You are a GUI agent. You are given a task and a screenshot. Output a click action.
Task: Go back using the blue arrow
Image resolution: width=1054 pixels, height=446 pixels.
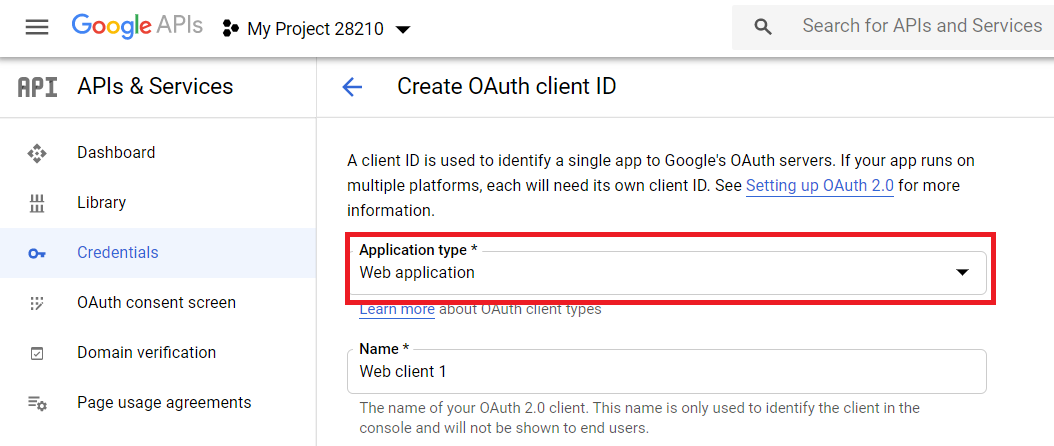352,87
